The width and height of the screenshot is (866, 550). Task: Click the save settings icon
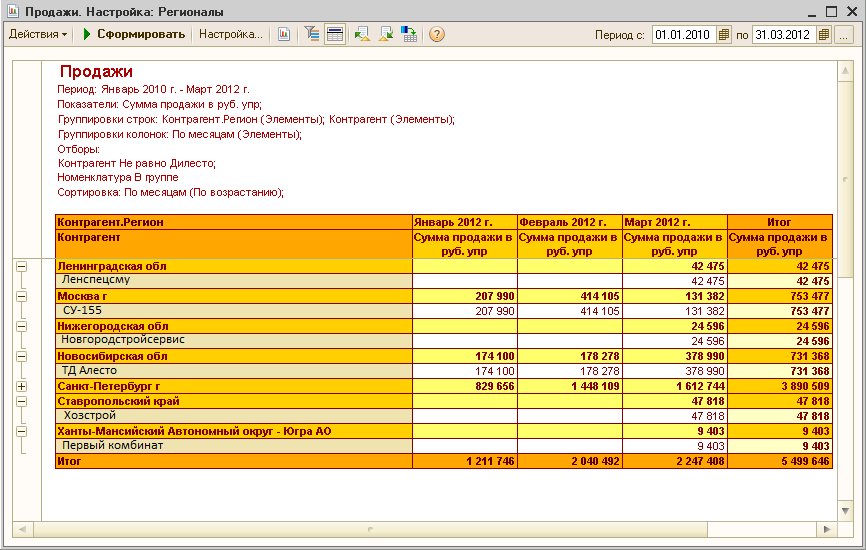[386, 34]
